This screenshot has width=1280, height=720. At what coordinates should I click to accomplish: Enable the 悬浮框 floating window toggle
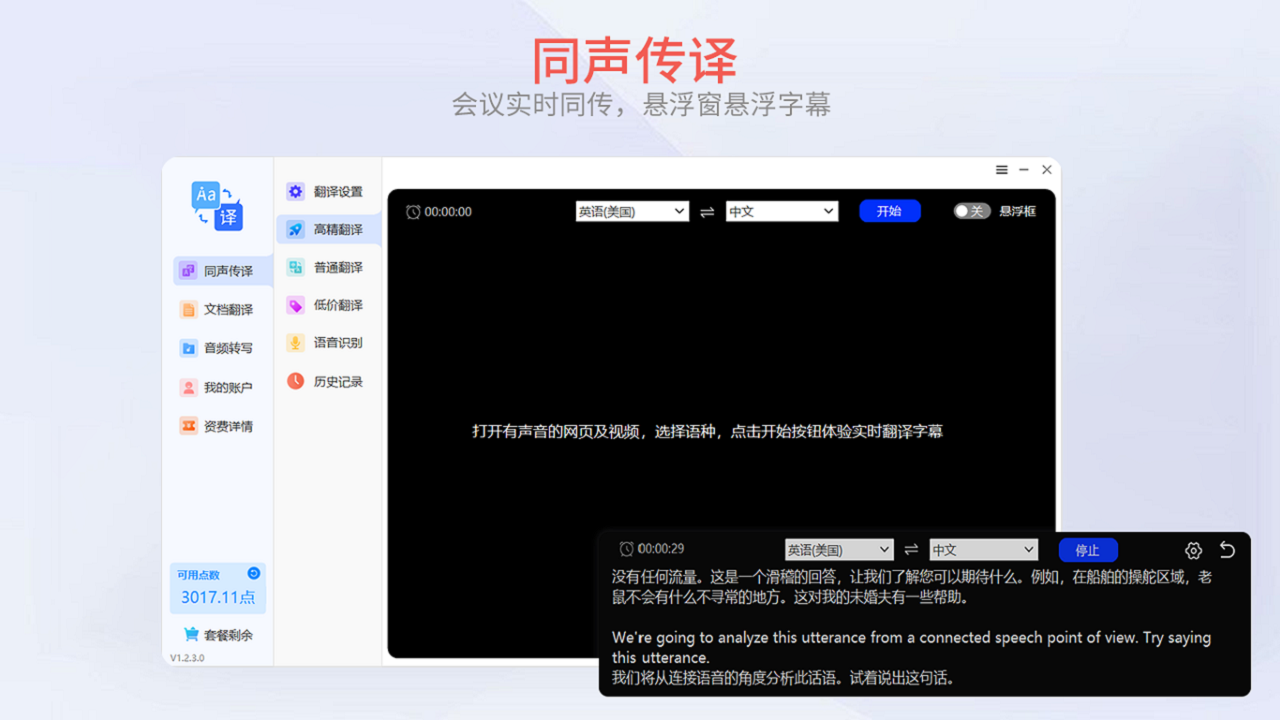(971, 211)
